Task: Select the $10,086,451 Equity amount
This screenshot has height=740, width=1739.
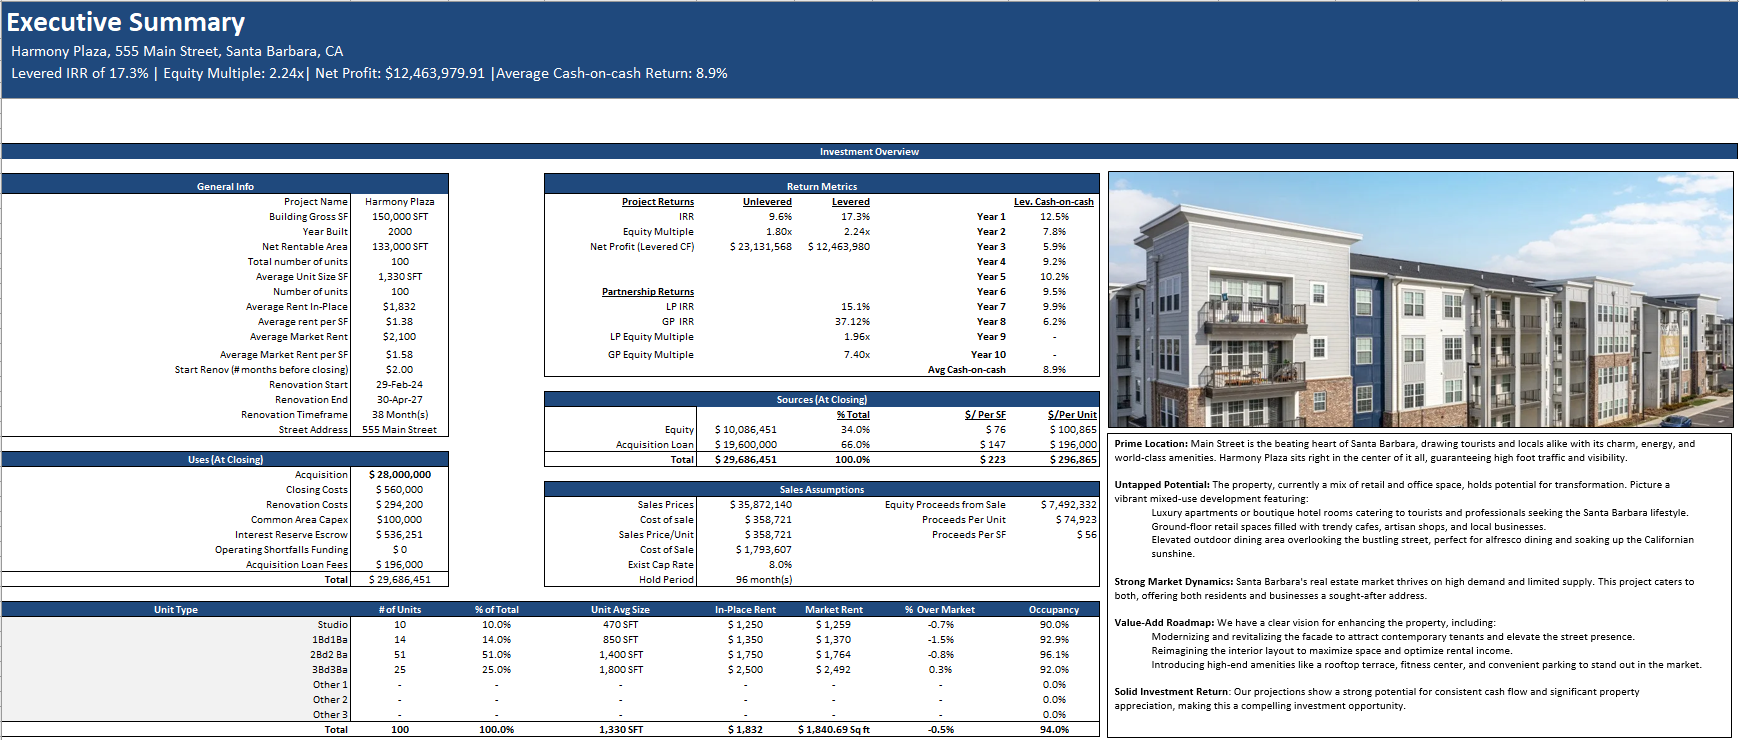Action: point(745,430)
